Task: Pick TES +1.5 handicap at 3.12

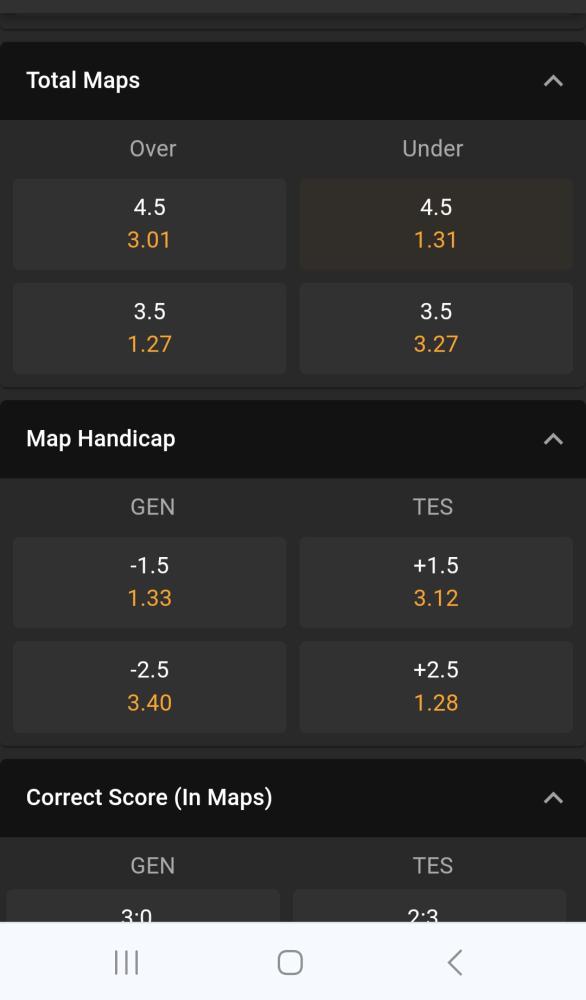Action: click(x=436, y=582)
